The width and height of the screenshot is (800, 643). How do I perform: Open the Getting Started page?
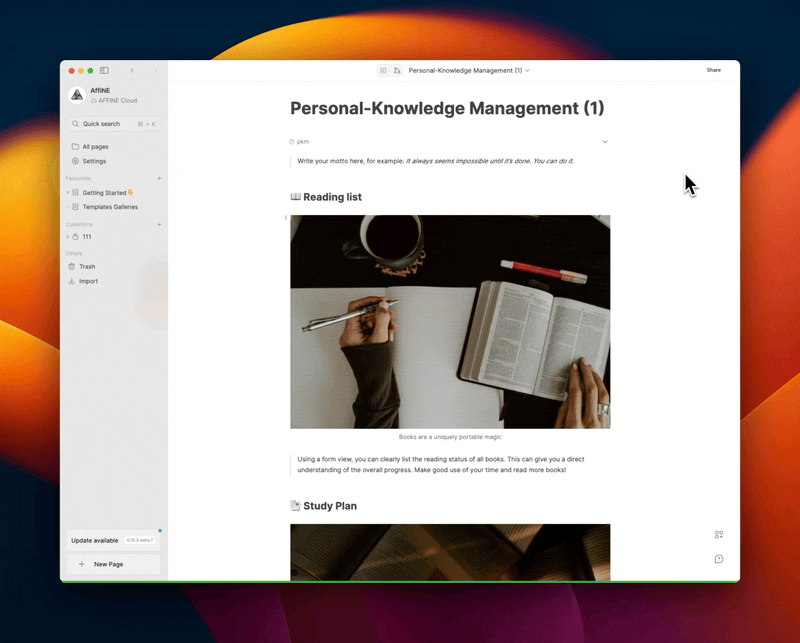[108, 192]
